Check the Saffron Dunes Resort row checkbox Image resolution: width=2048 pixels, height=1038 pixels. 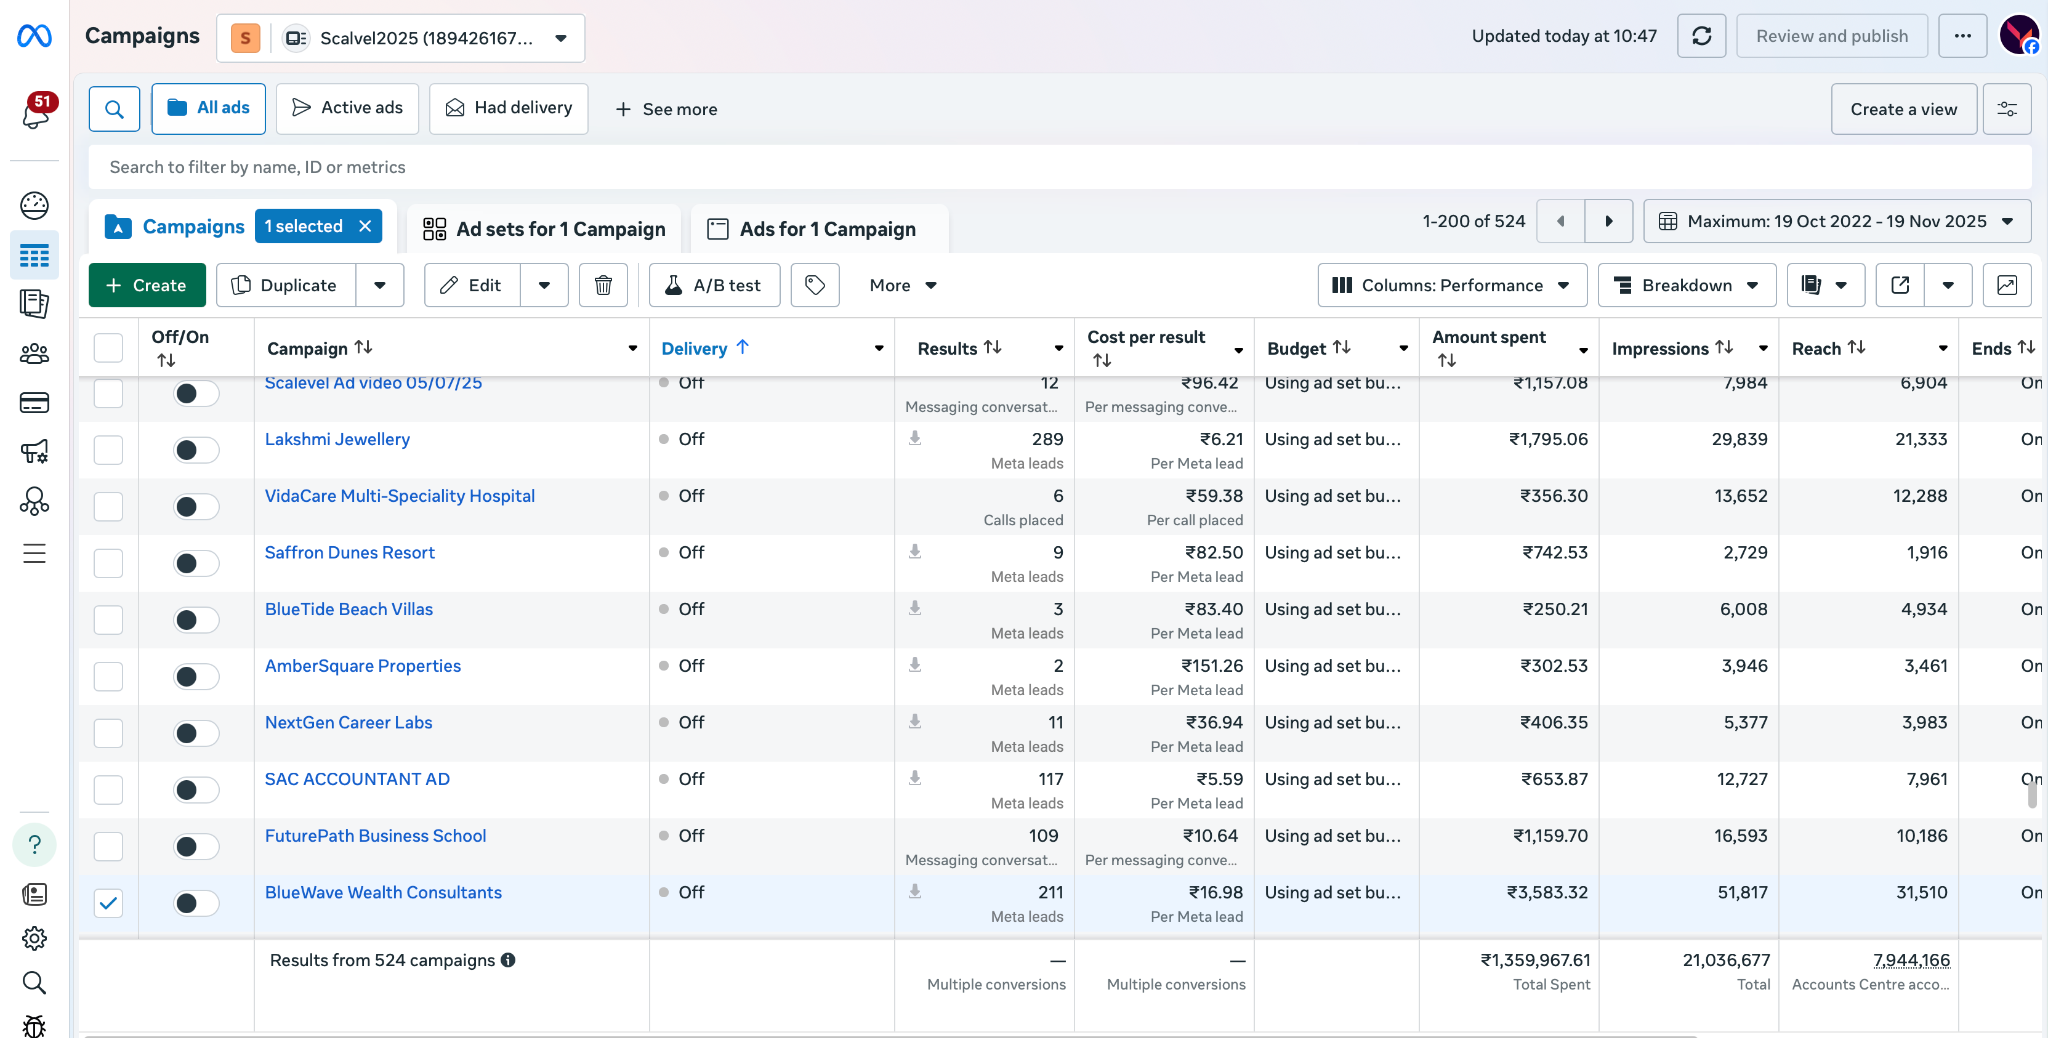click(108, 563)
